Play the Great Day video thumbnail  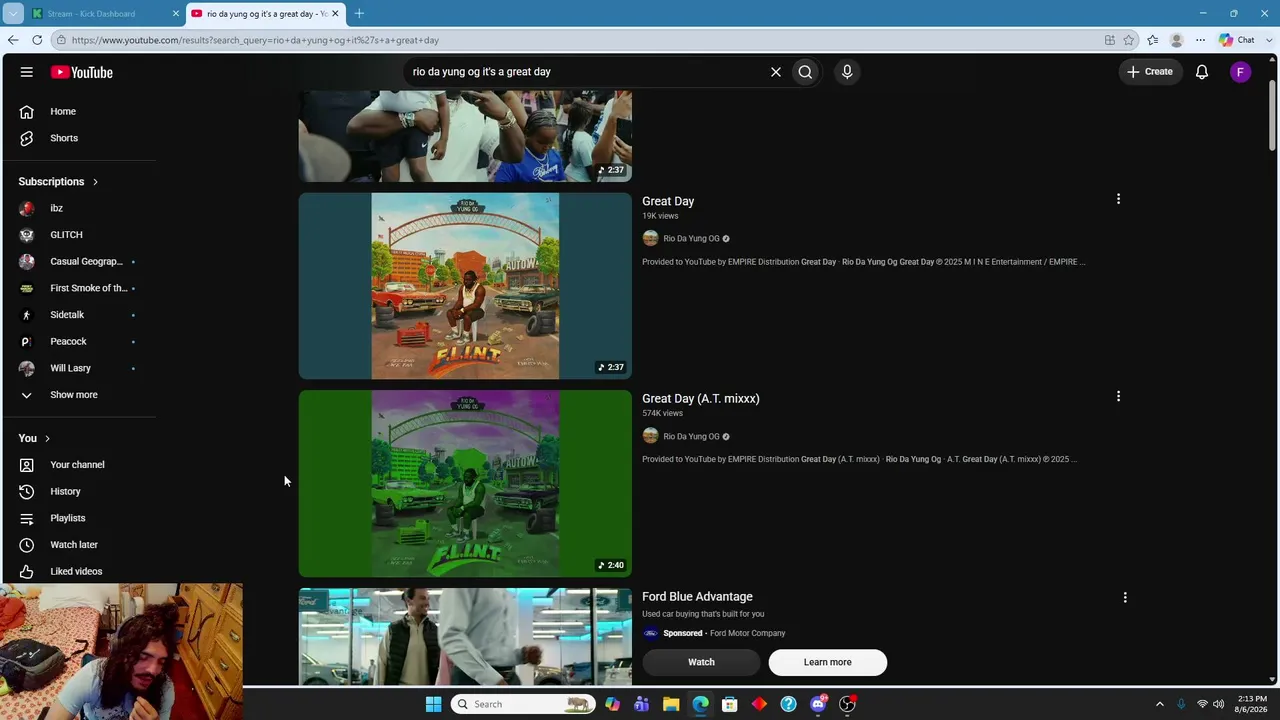tap(465, 286)
